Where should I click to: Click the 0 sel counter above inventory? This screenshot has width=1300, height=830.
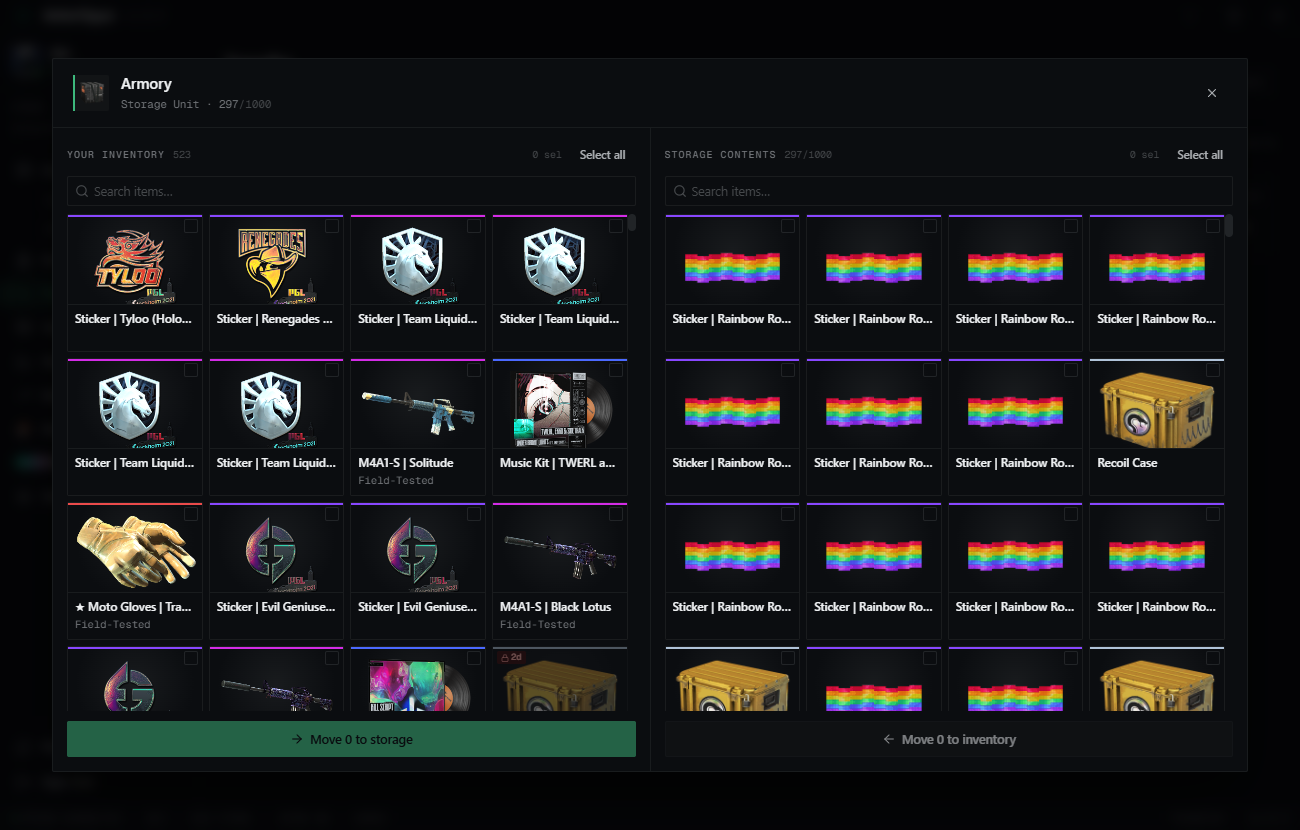coord(547,155)
